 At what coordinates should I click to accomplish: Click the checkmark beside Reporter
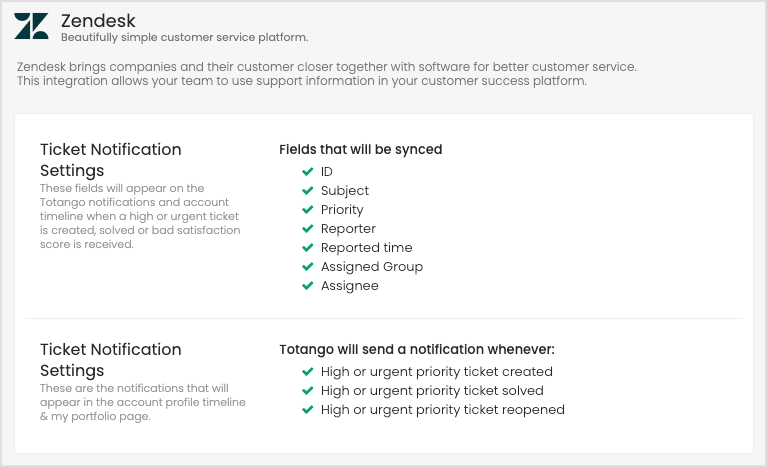308,229
